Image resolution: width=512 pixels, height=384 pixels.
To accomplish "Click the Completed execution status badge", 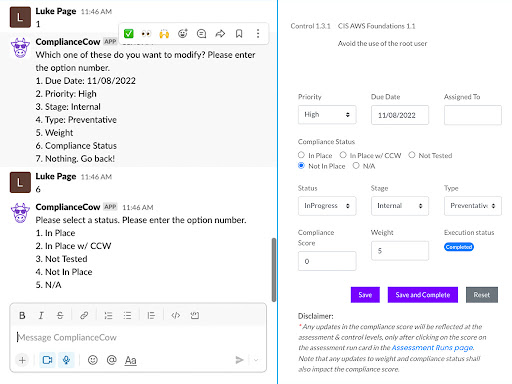I will click(x=459, y=247).
